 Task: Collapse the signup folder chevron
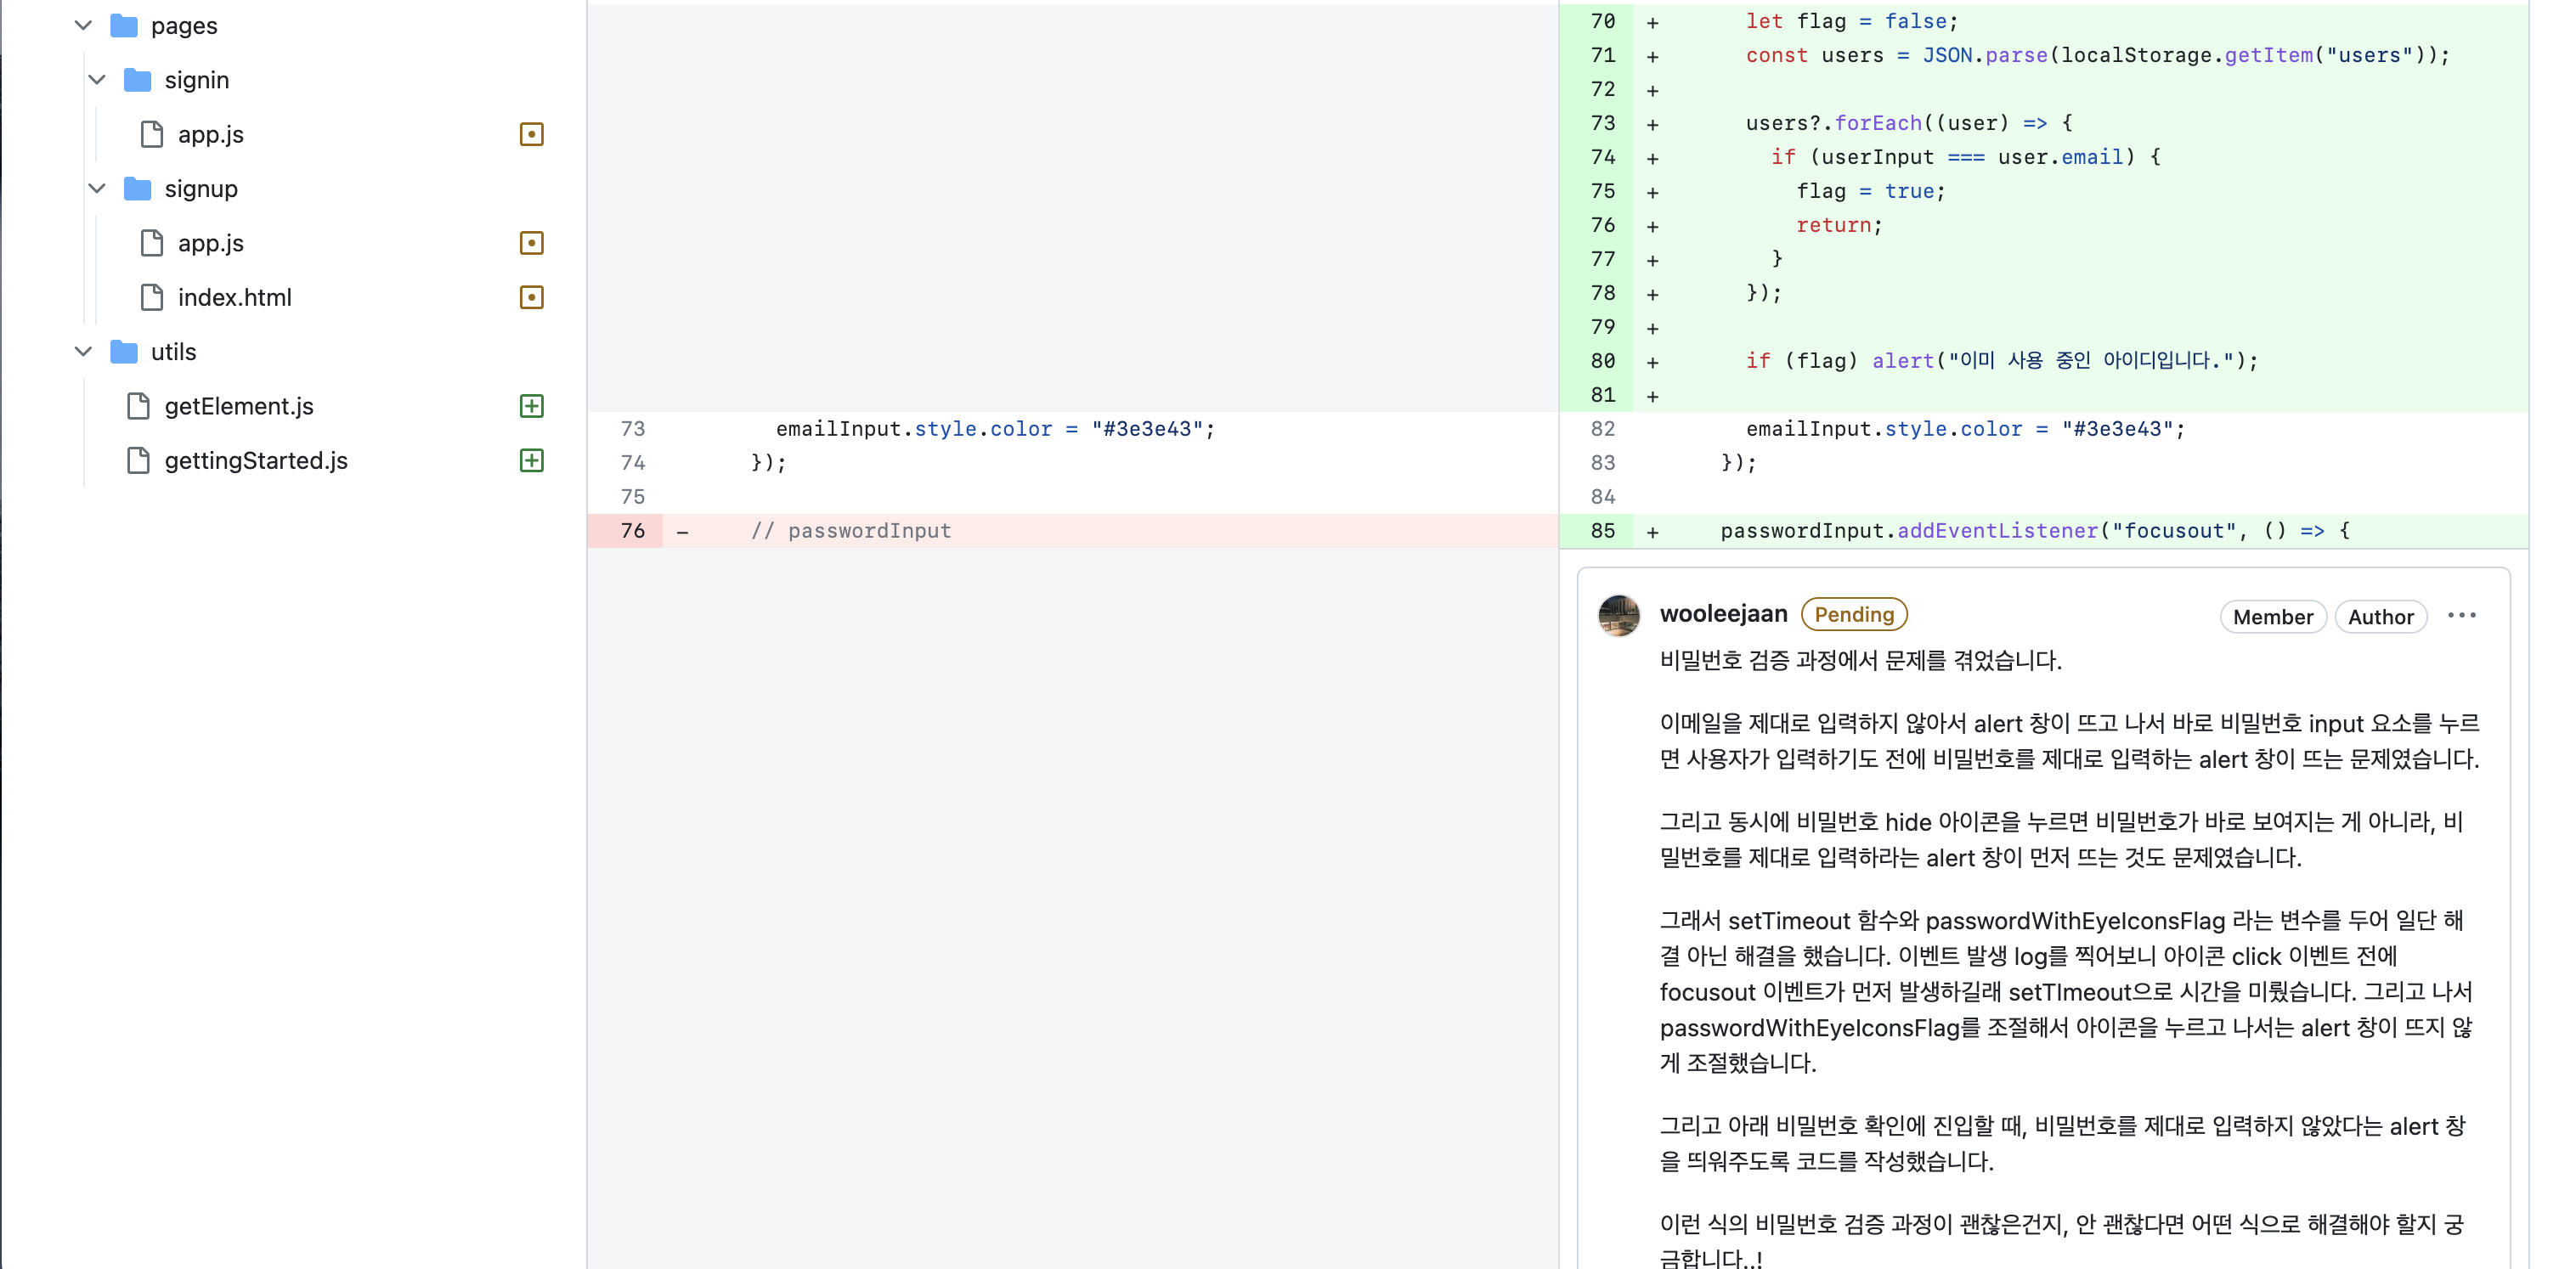97,189
